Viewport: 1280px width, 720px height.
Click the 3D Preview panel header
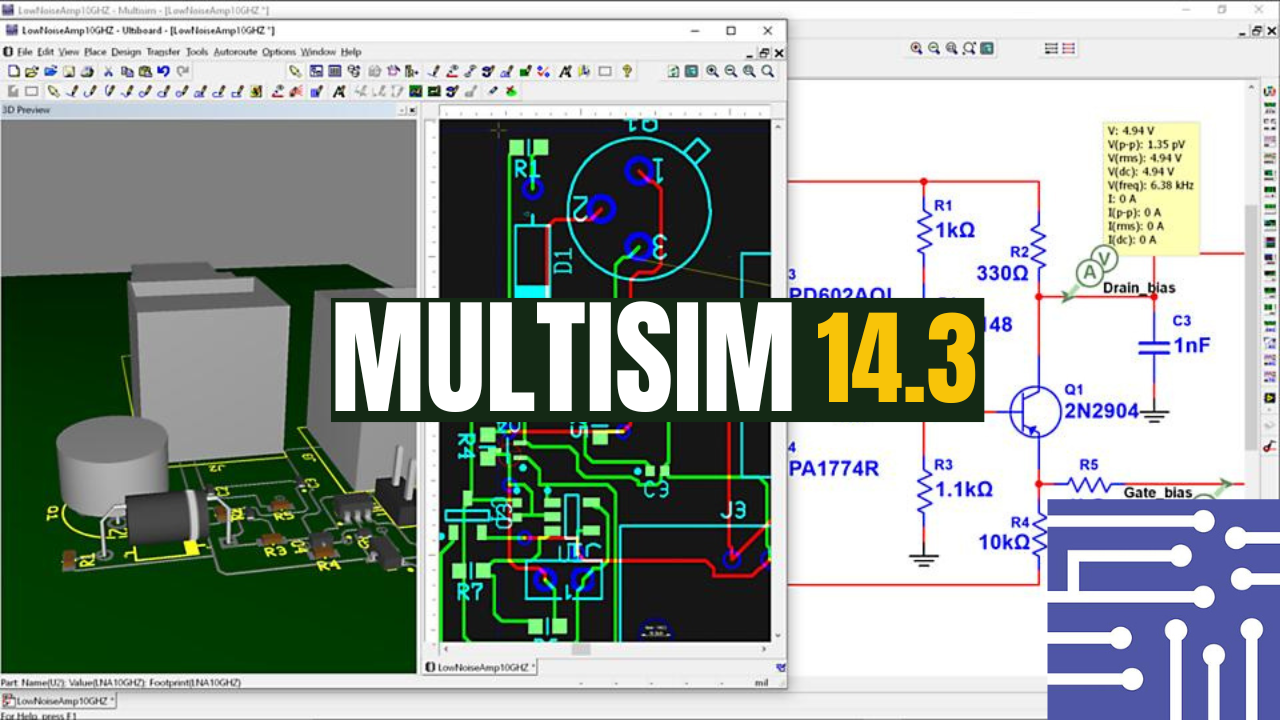pos(208,109)
